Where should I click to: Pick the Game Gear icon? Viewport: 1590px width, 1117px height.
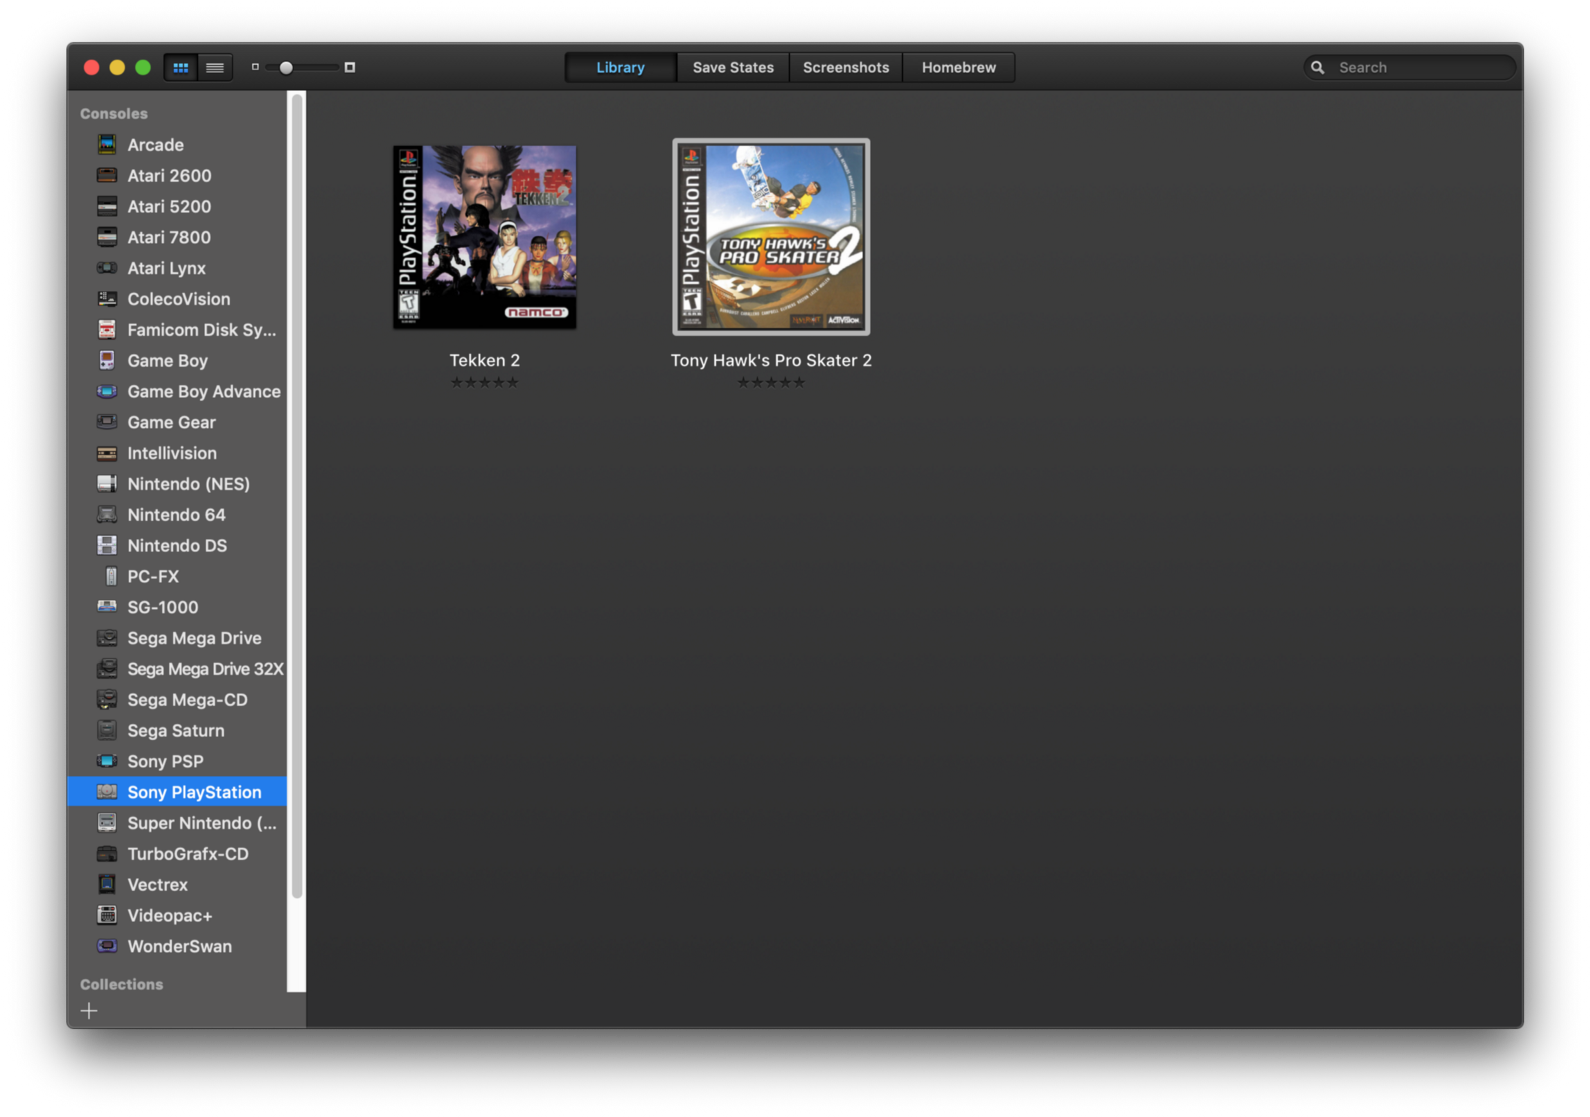[107, 422]
